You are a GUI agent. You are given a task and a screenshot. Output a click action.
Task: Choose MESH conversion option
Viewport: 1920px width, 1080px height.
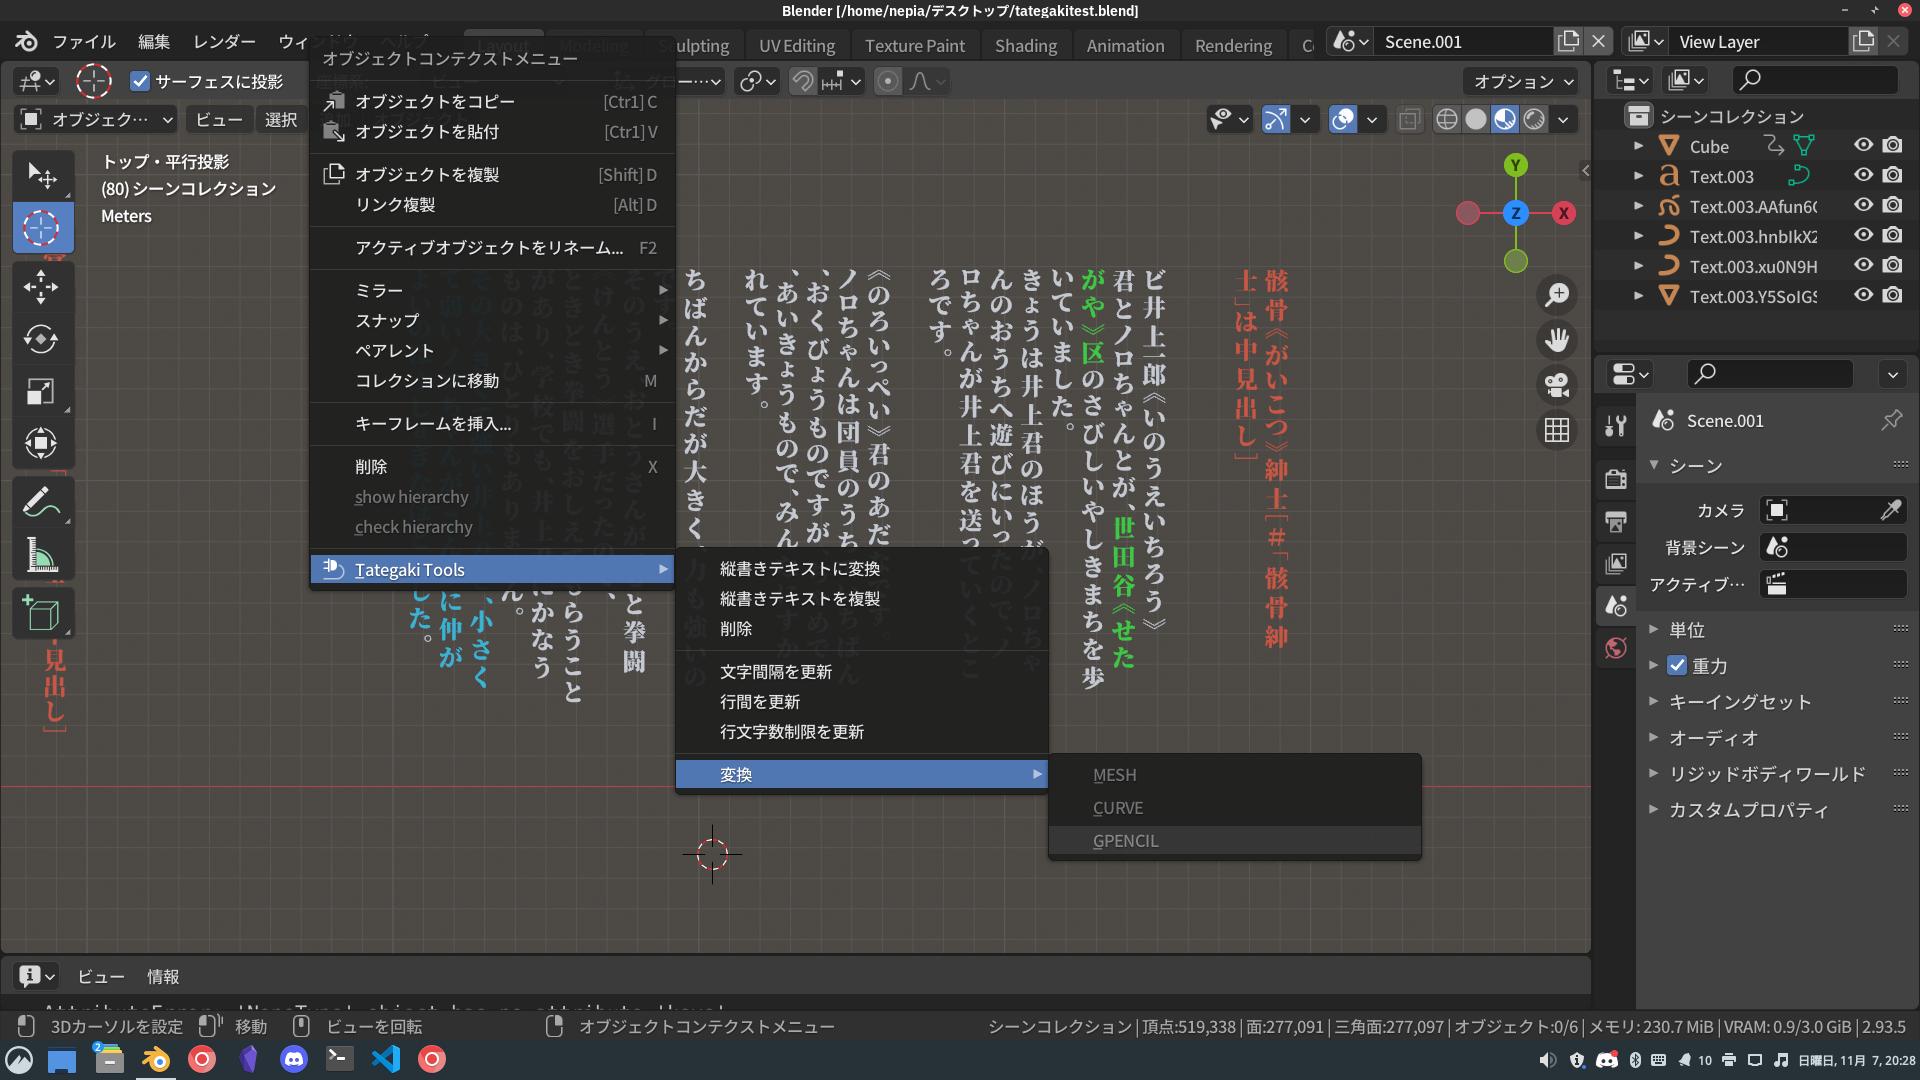pyautogui.click(x=1234, y=775)
